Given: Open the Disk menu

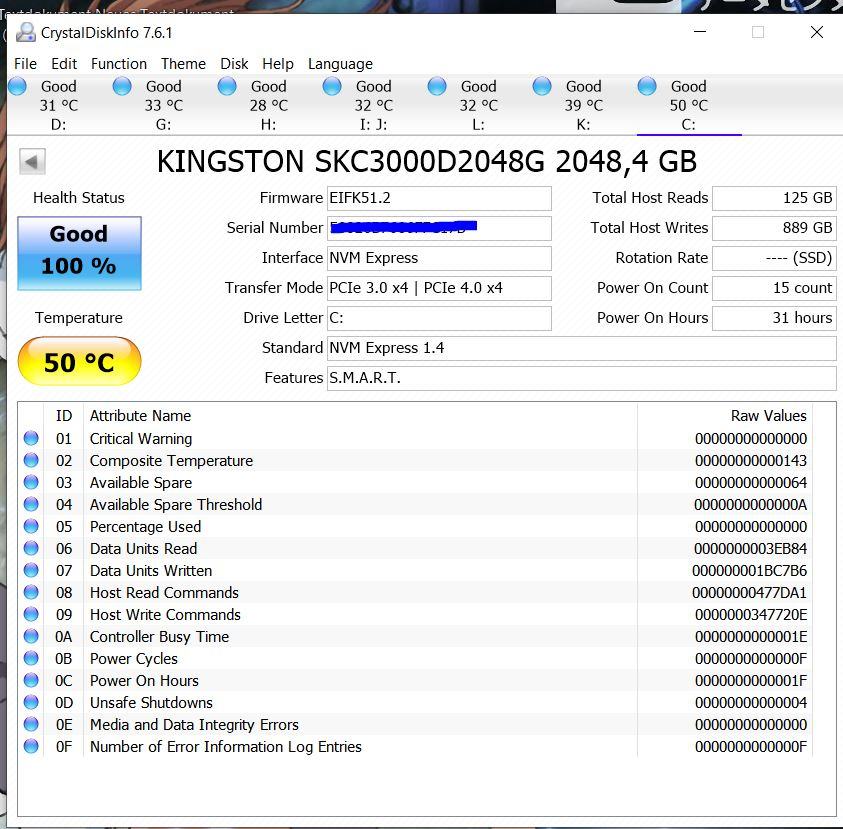Looking at the screenshot, I should [234, 63].
